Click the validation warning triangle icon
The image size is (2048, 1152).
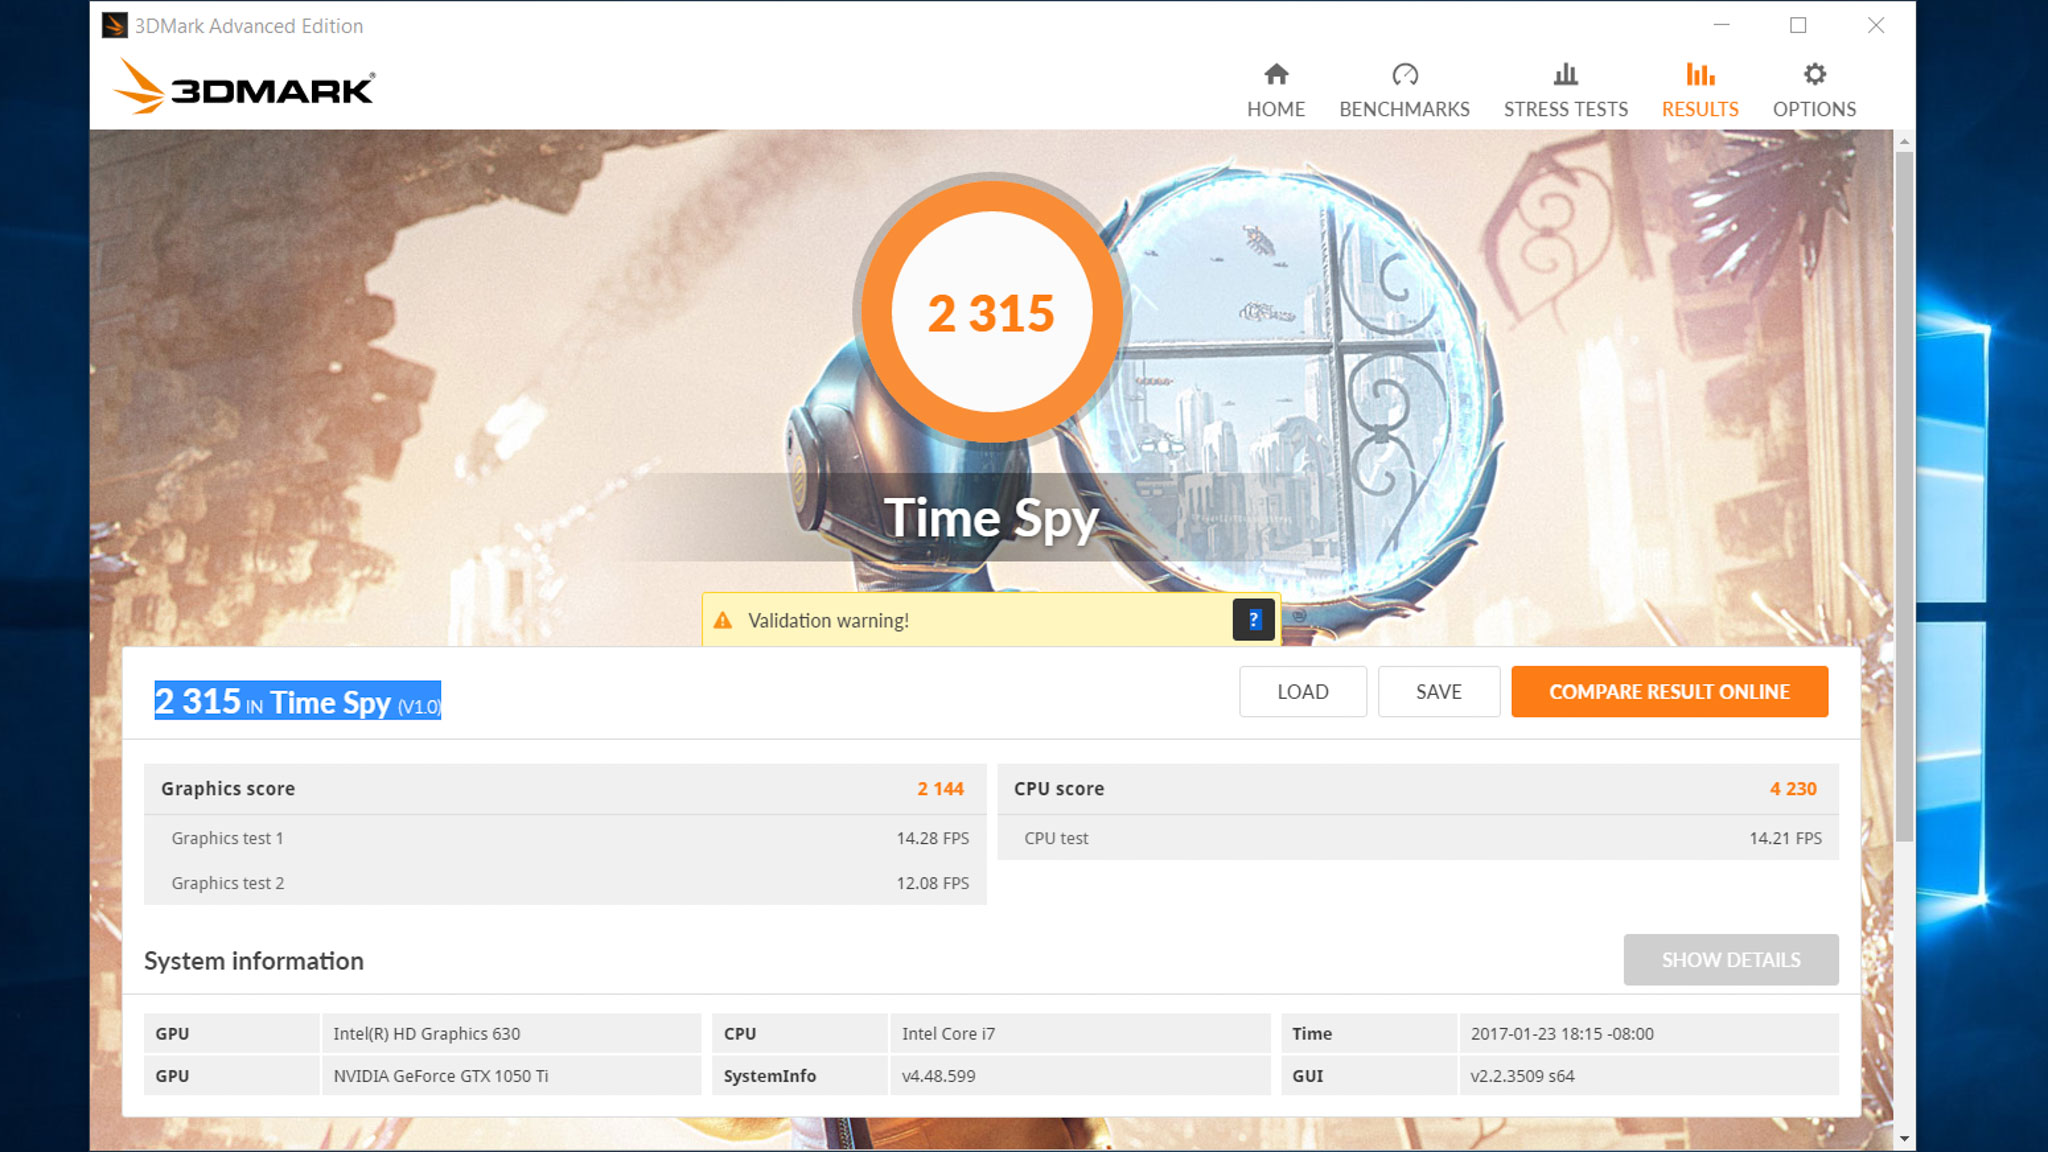723,620
